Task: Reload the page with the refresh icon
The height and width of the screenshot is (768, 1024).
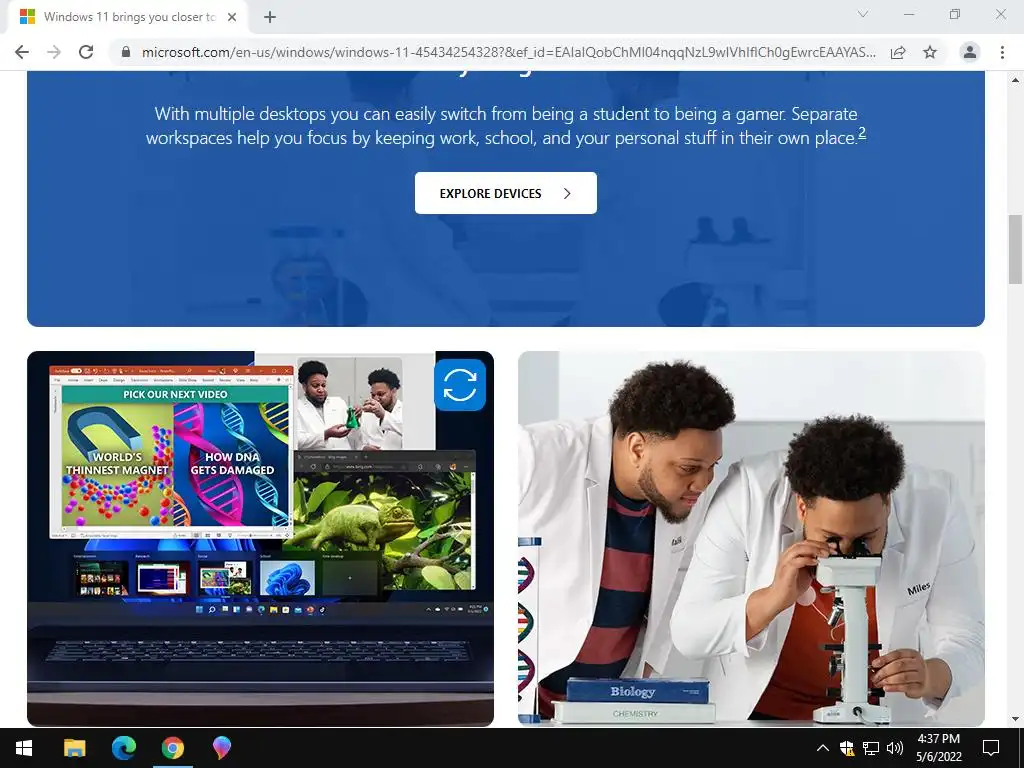Action: 86,52
